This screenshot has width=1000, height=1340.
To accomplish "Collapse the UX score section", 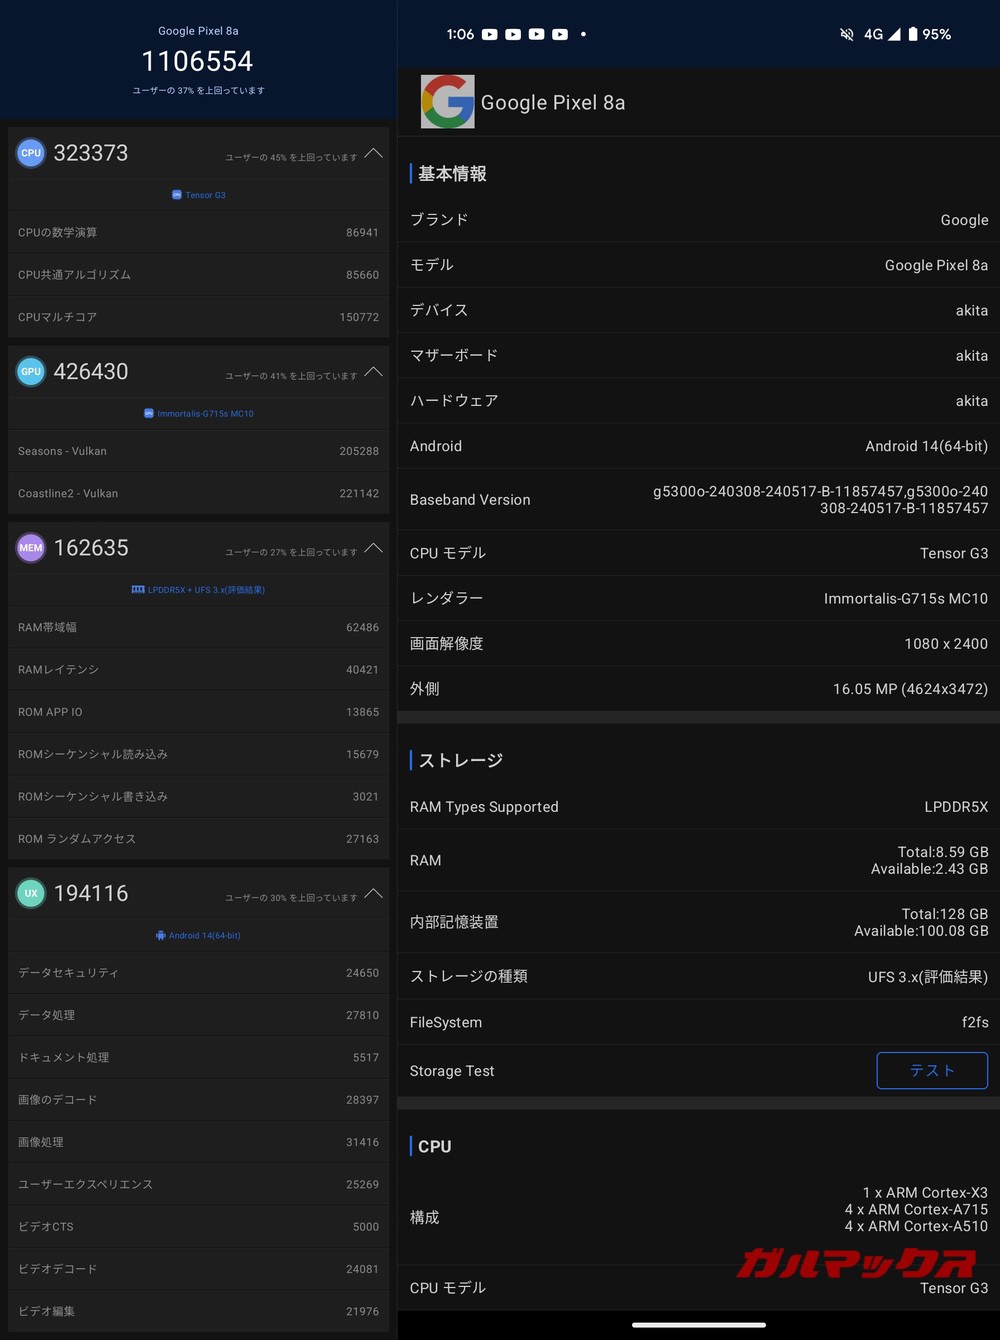I will tap(373, 893).
